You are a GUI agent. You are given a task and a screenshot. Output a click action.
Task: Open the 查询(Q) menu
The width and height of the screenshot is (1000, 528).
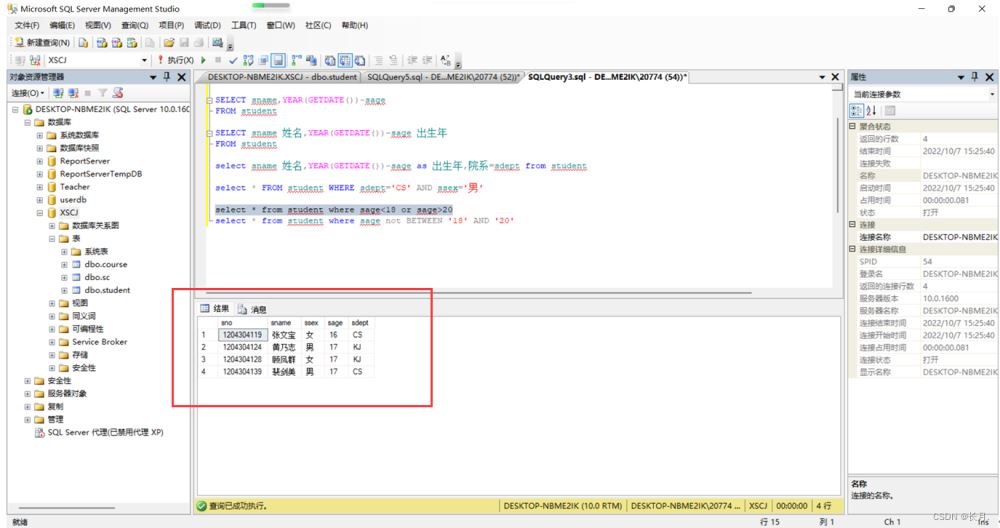tap(134, 25)
